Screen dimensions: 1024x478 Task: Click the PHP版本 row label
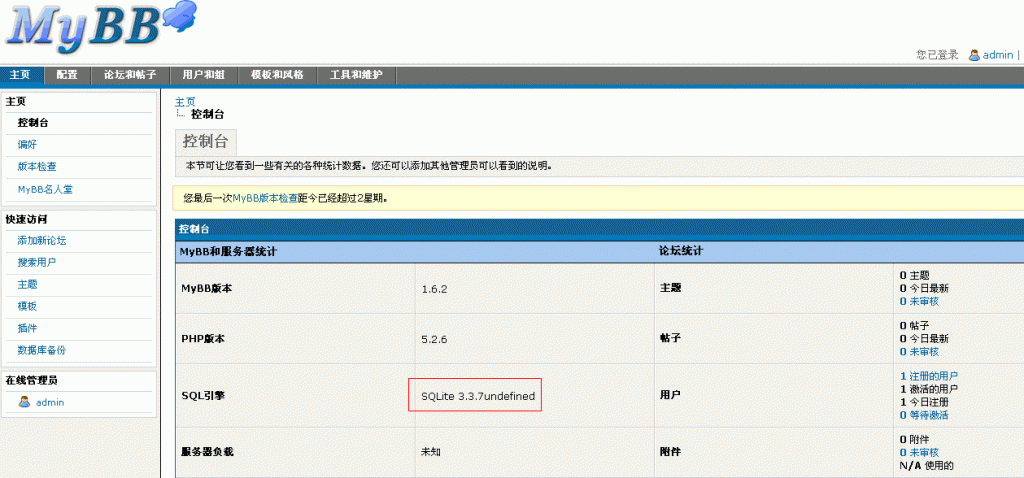[x=202, y=339]
